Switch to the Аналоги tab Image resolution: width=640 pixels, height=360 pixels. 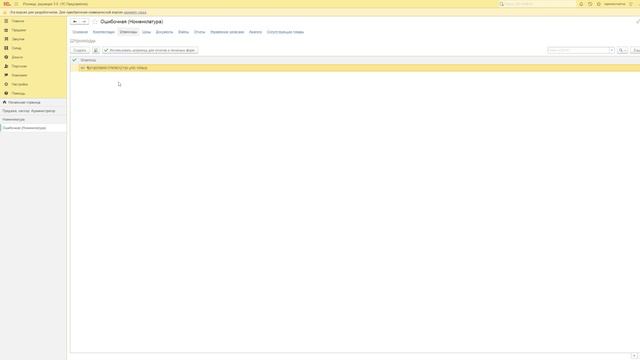[256, 32]
